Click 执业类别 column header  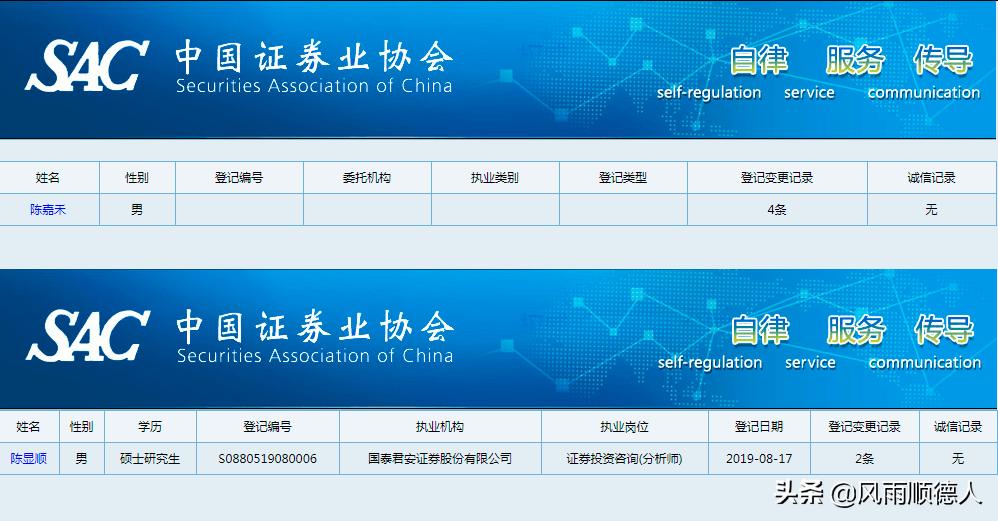pos(495,177)
